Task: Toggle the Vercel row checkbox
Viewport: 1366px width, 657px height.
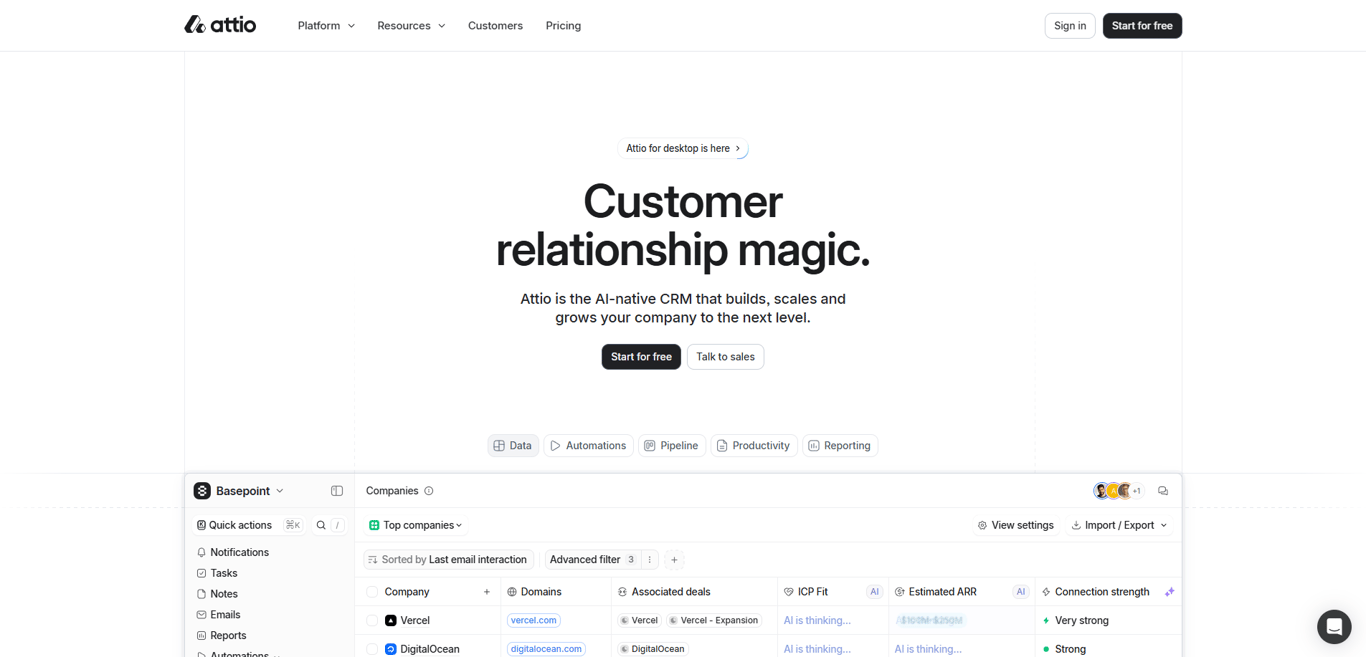Action: [372, 621]
